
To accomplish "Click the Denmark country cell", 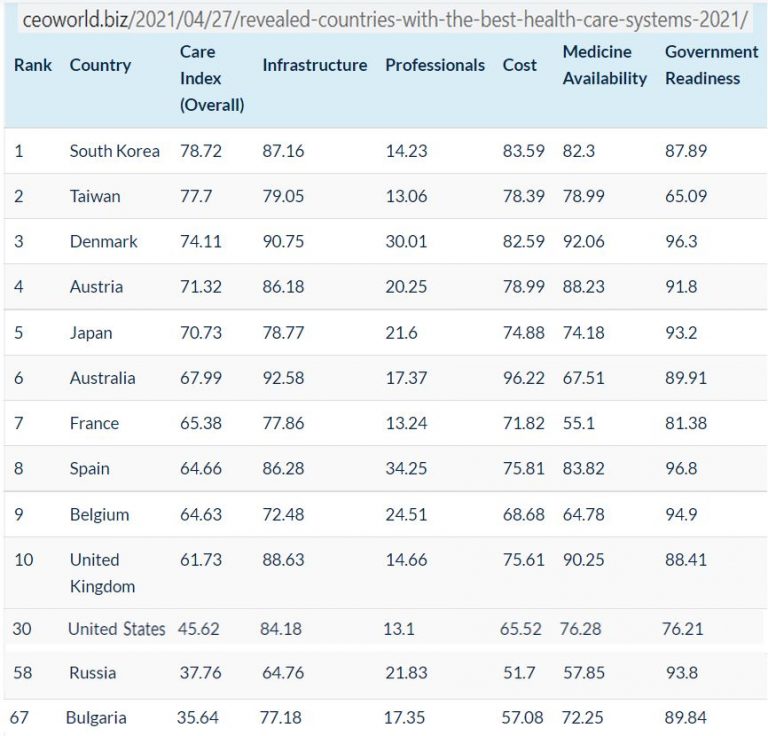I will 103,242.
